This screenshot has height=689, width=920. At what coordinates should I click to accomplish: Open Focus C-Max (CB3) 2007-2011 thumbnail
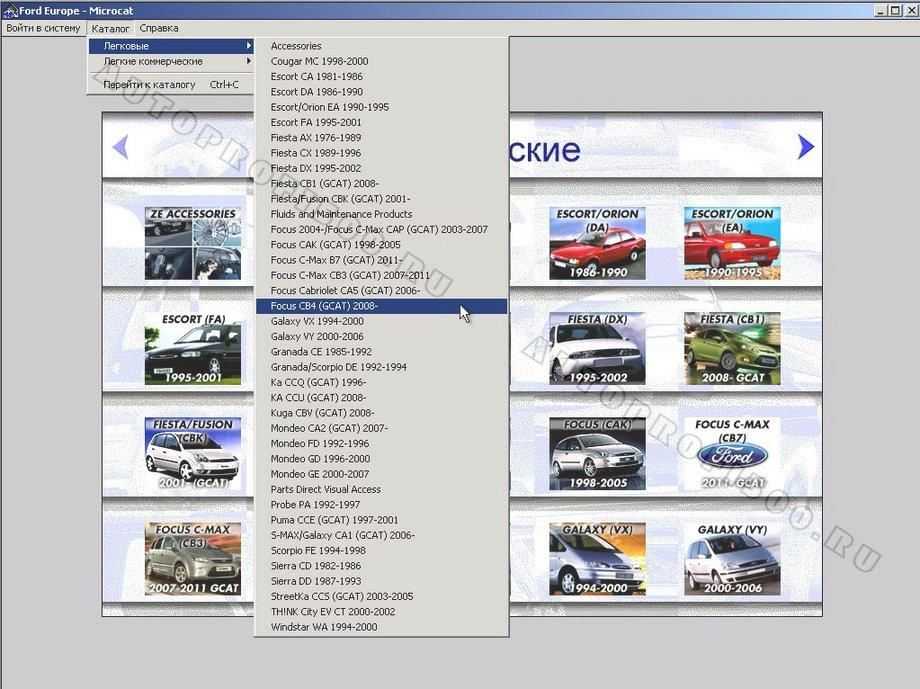(x=192, y=559)
